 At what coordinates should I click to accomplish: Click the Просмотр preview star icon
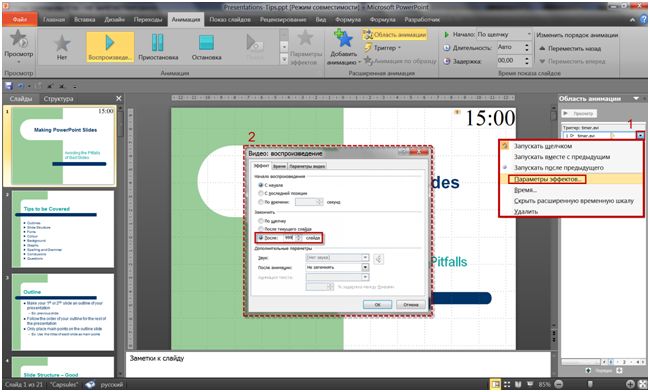18,39
